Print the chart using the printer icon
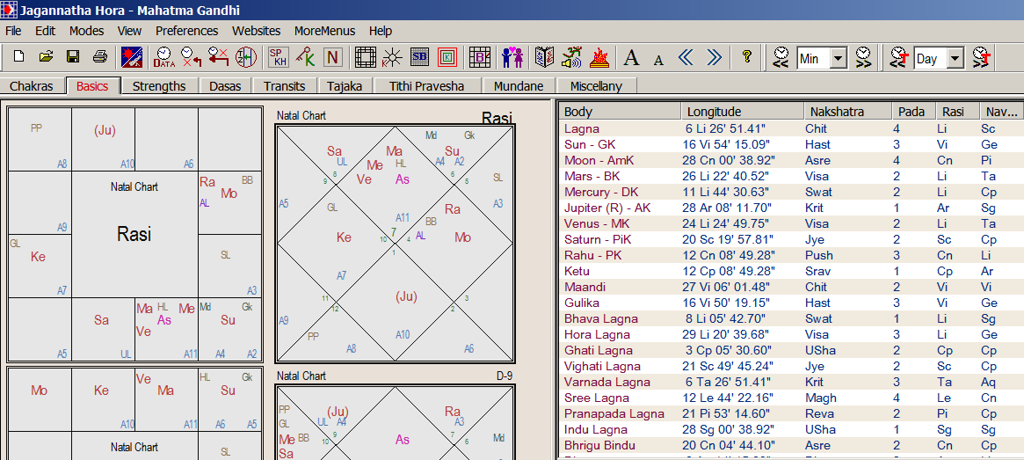This screenshot has width=1024, height=460. [99, 57]
